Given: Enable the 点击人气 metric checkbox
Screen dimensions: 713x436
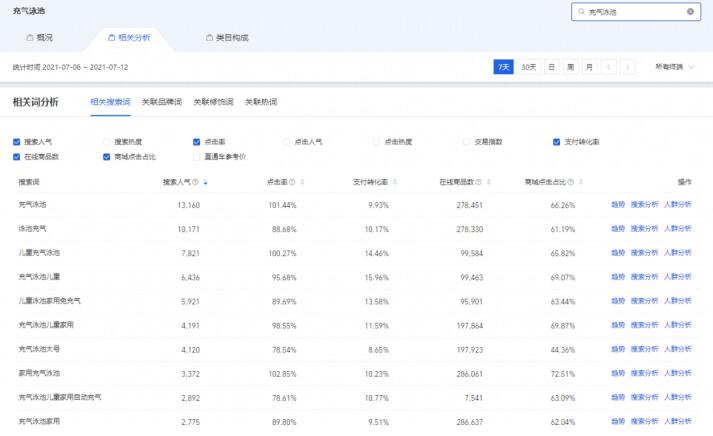Looking at the screenshot, I should click(x=286, y=142).
